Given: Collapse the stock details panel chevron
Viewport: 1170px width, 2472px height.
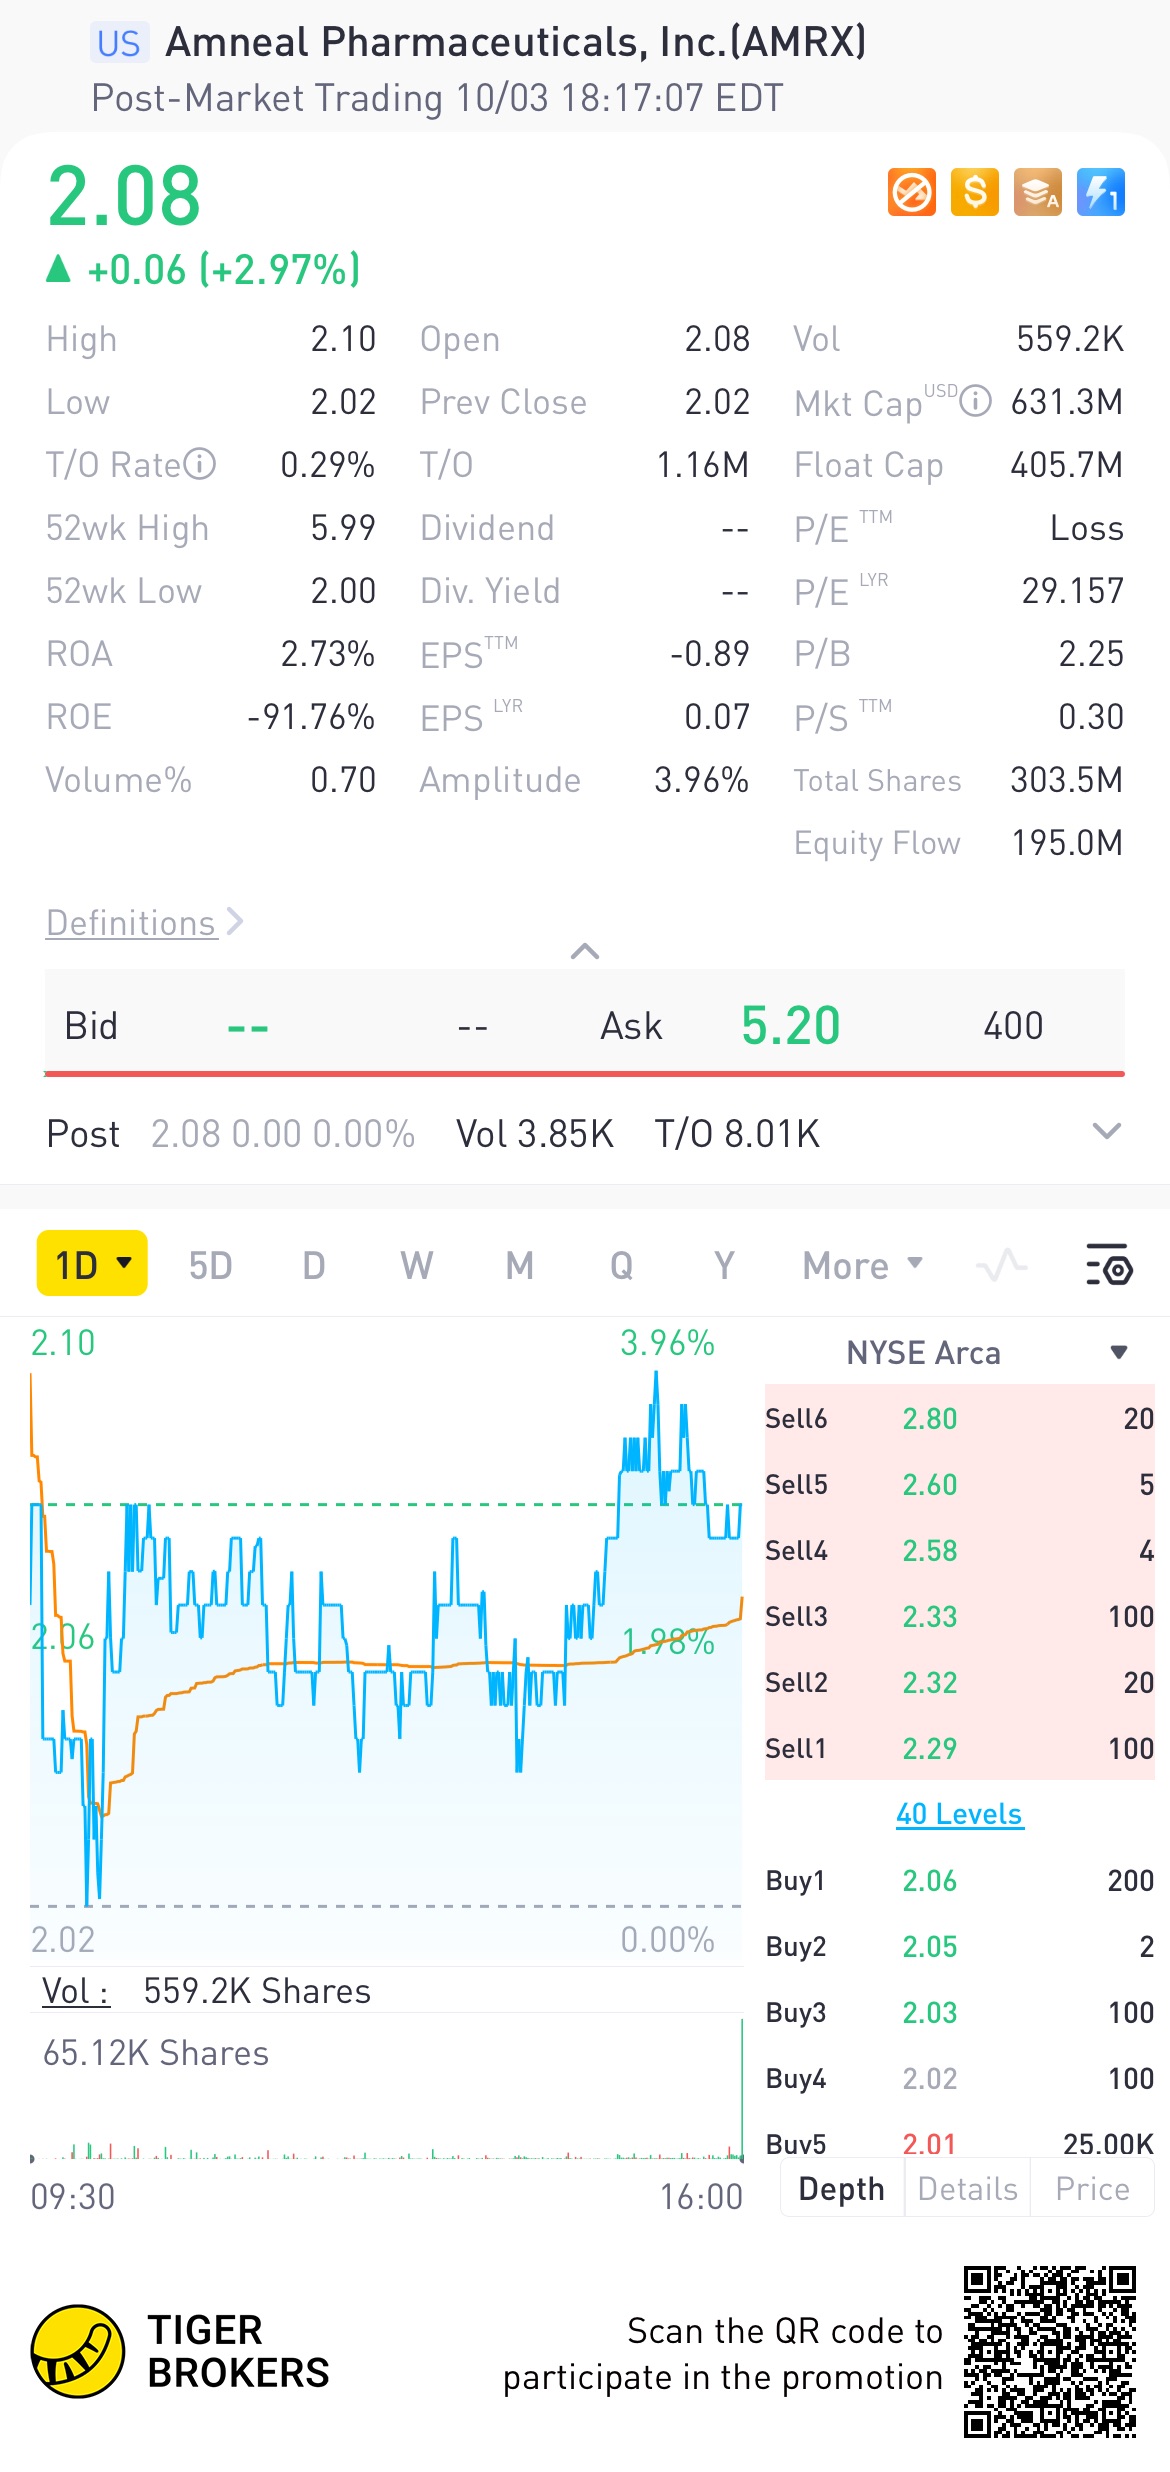Looking at the screenshot, I should point(585,951).
